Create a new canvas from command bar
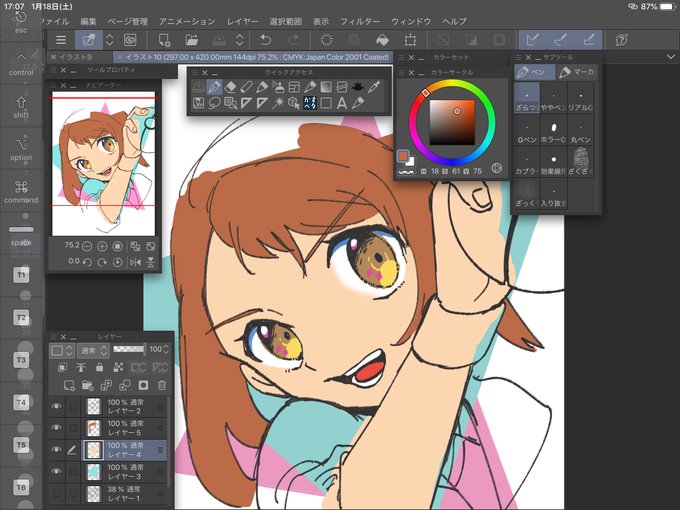This screenshot has height=510, width=680. 164,40
